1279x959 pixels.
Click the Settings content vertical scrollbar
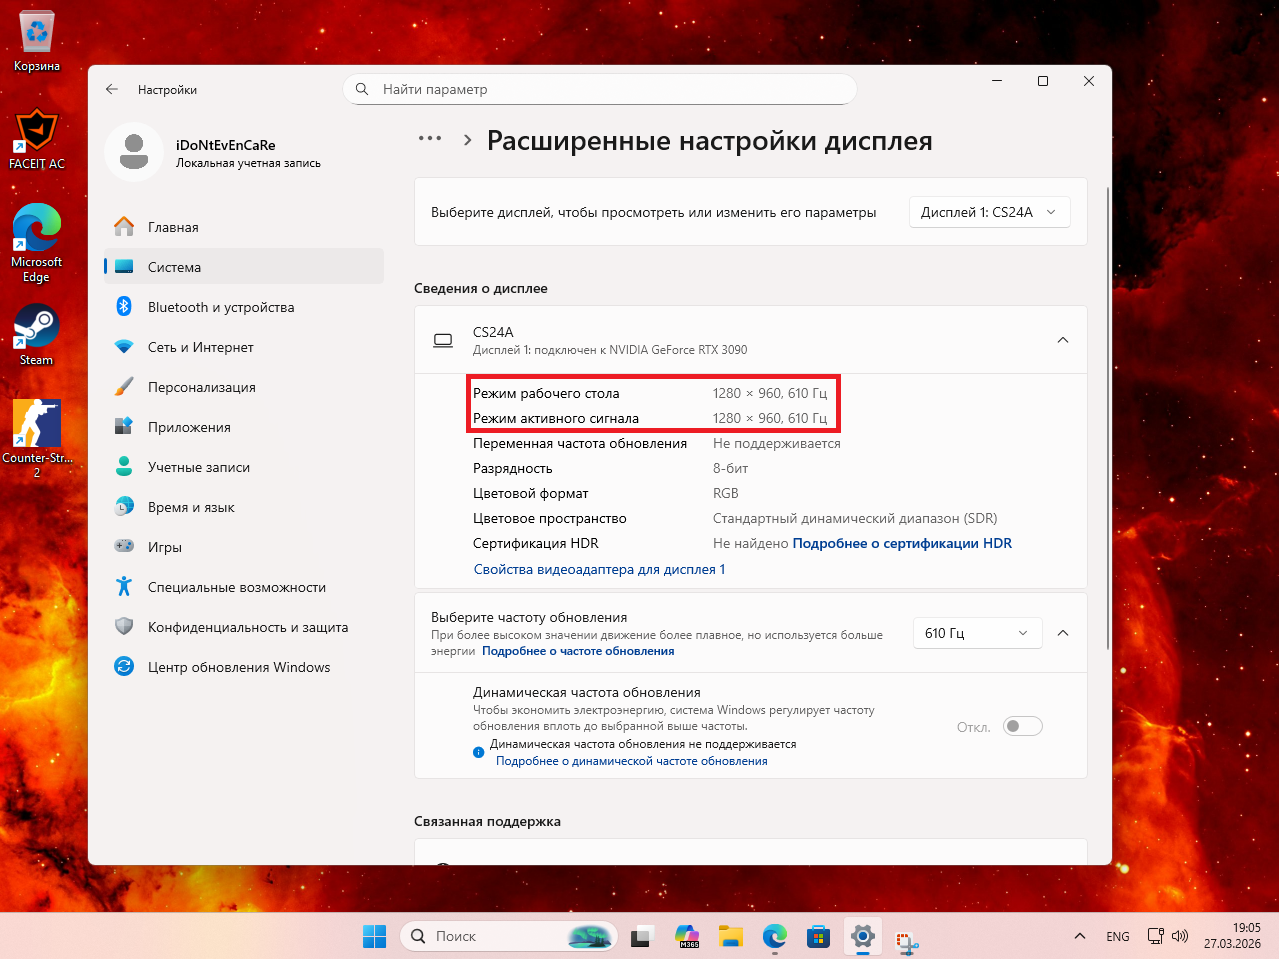[1107, 420]
